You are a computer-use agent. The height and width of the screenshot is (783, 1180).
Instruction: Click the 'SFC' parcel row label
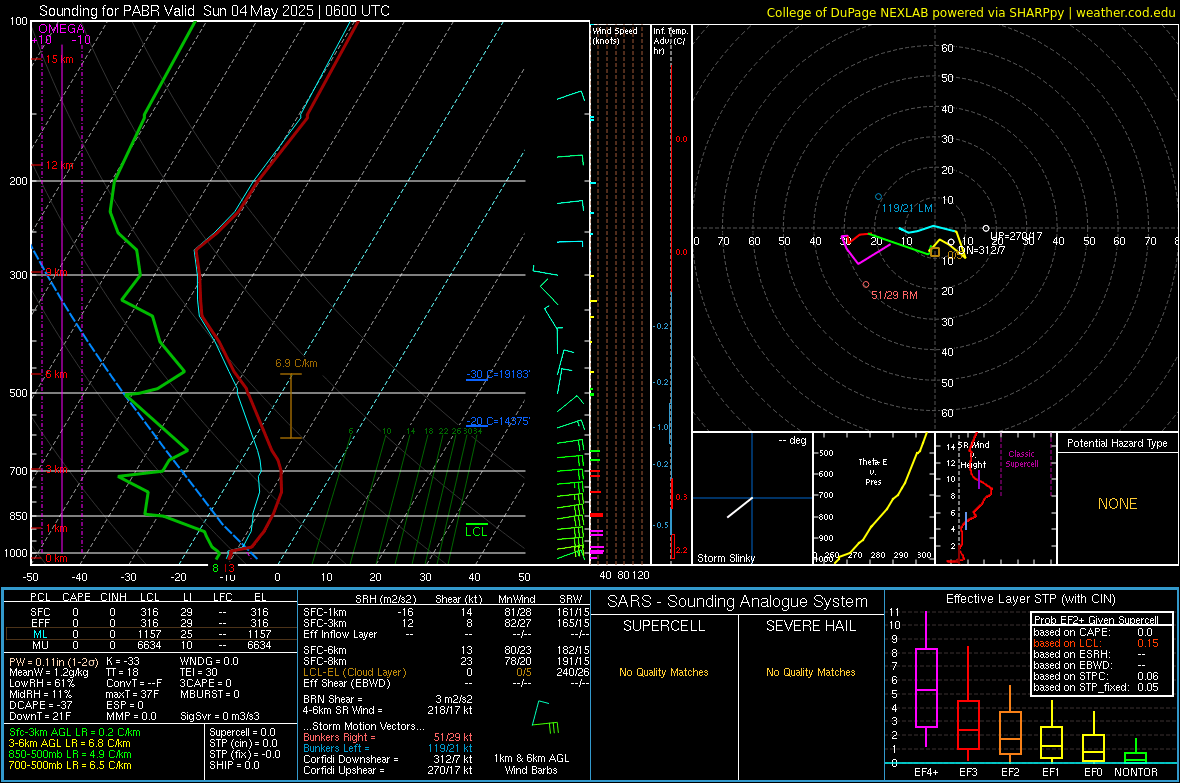coord(40,612)
